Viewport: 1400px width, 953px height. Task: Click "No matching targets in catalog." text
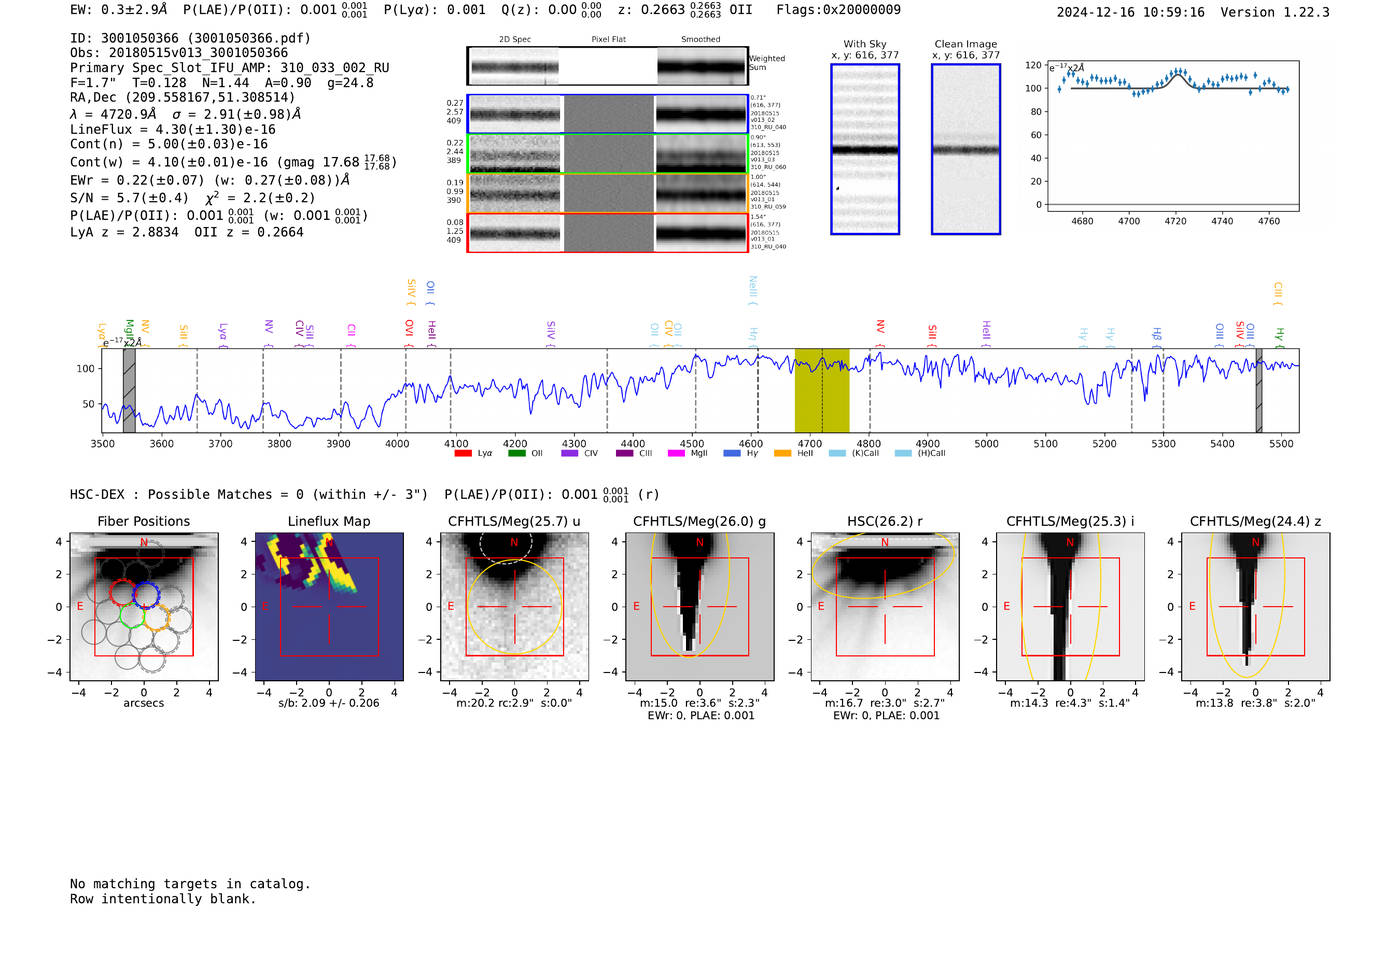[x=190, y=884]
